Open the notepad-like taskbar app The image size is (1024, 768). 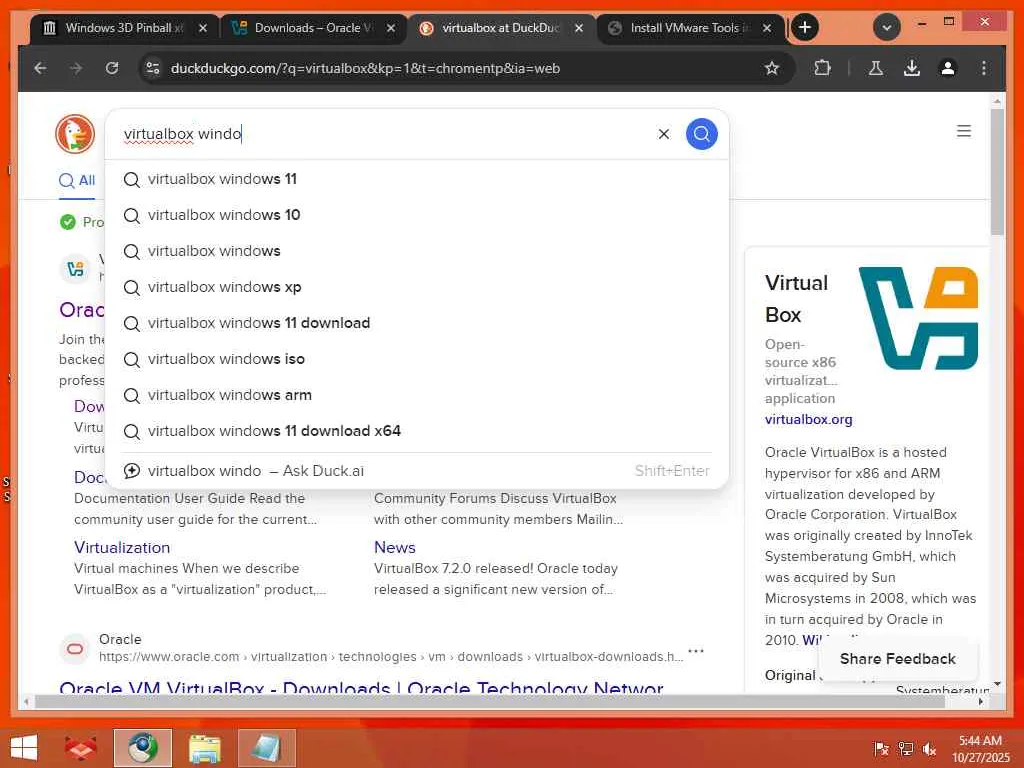point(266,748)
